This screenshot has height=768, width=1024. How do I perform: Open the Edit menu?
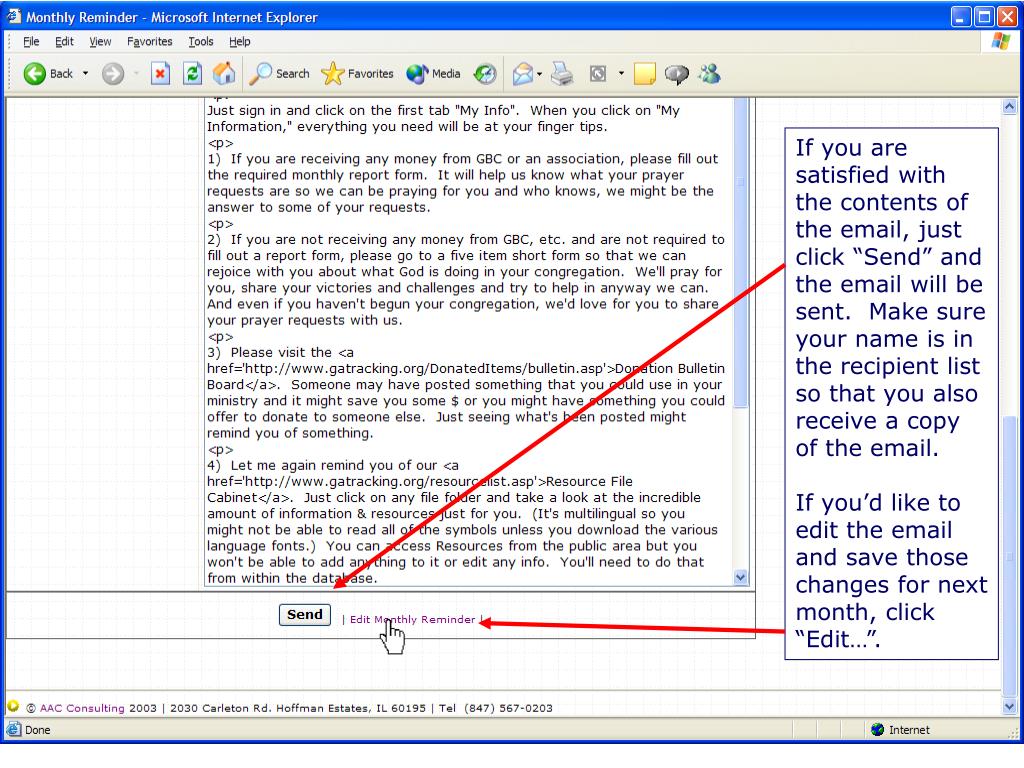click(x=64, y=41)
